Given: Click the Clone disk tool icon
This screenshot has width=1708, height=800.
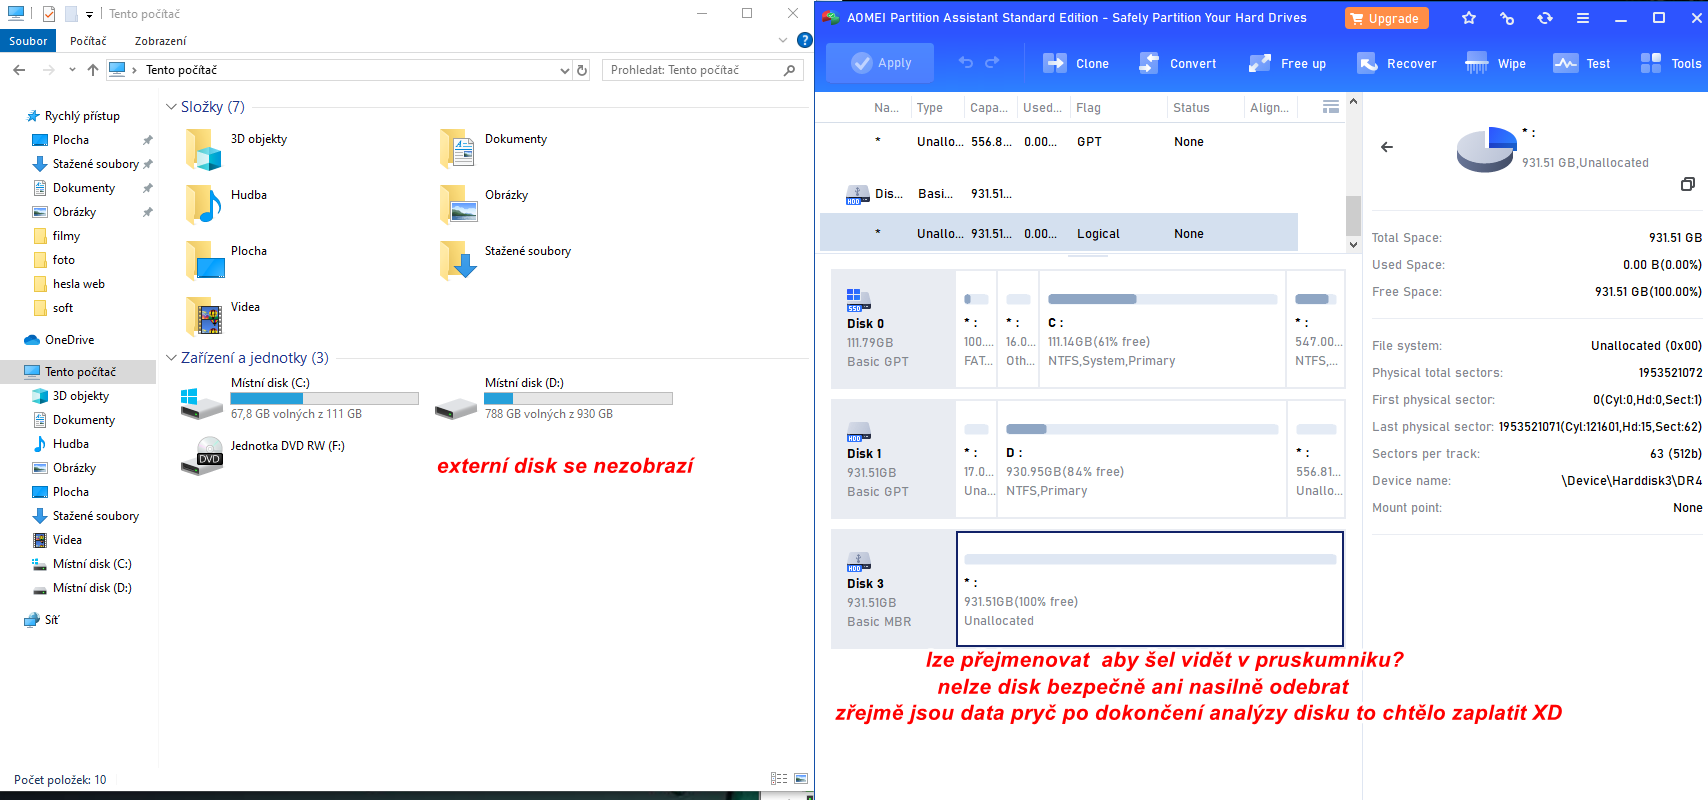Looking at the screenshot, I should 1055,63.
